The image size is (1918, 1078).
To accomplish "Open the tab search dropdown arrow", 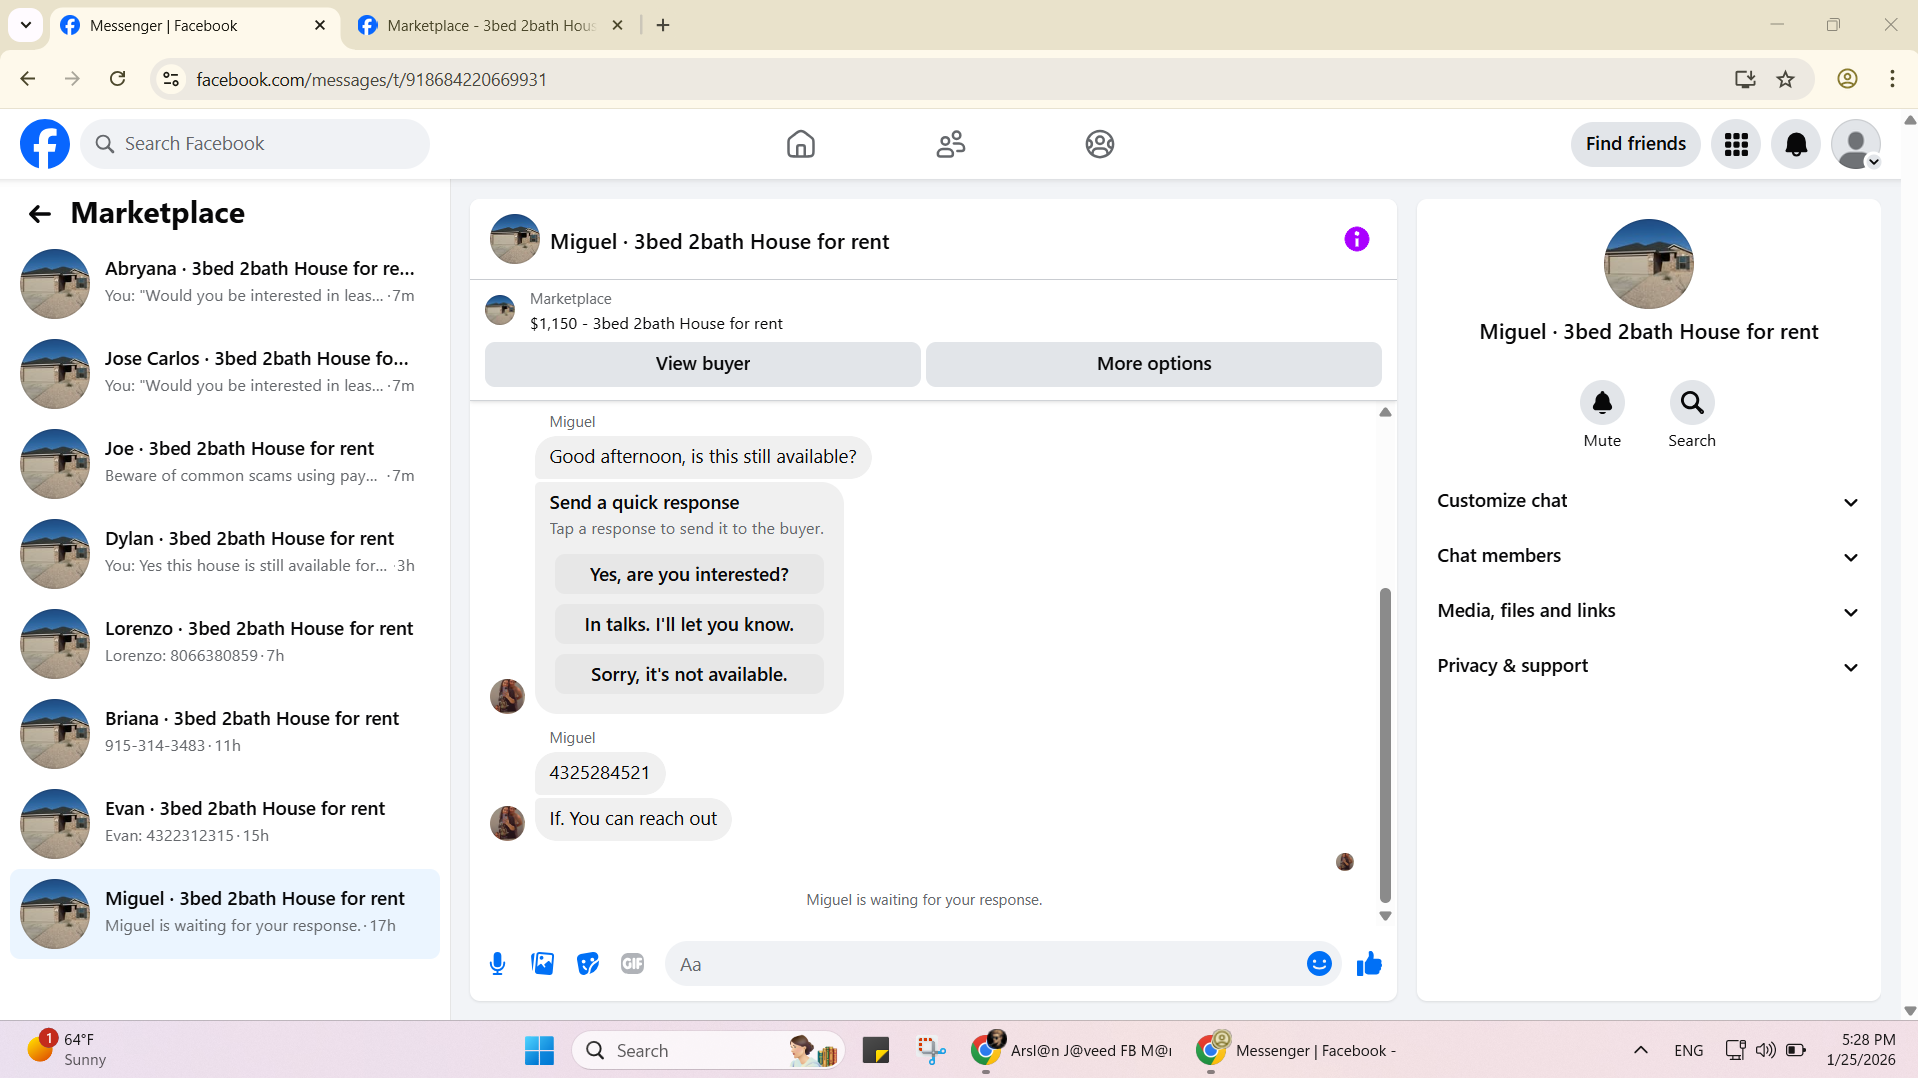I will (x=26, y=25).
